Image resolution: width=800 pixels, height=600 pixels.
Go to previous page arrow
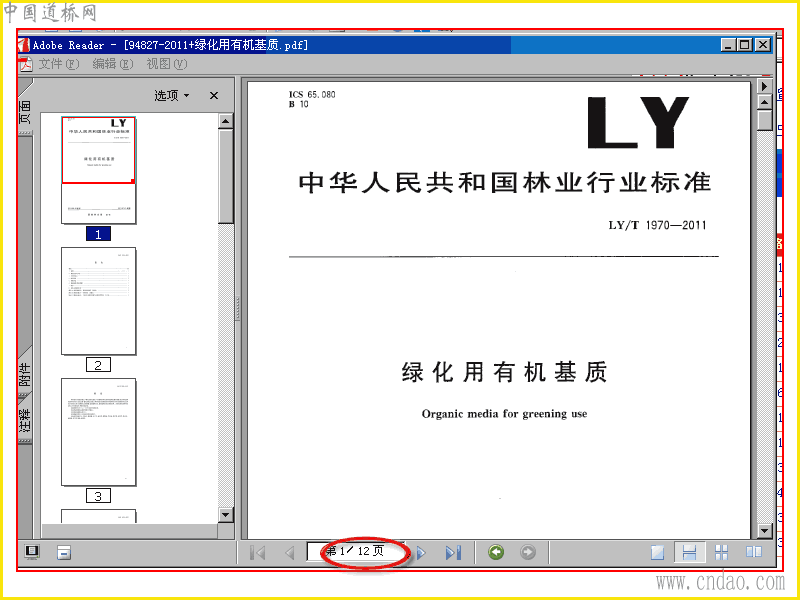coord(289,553)
